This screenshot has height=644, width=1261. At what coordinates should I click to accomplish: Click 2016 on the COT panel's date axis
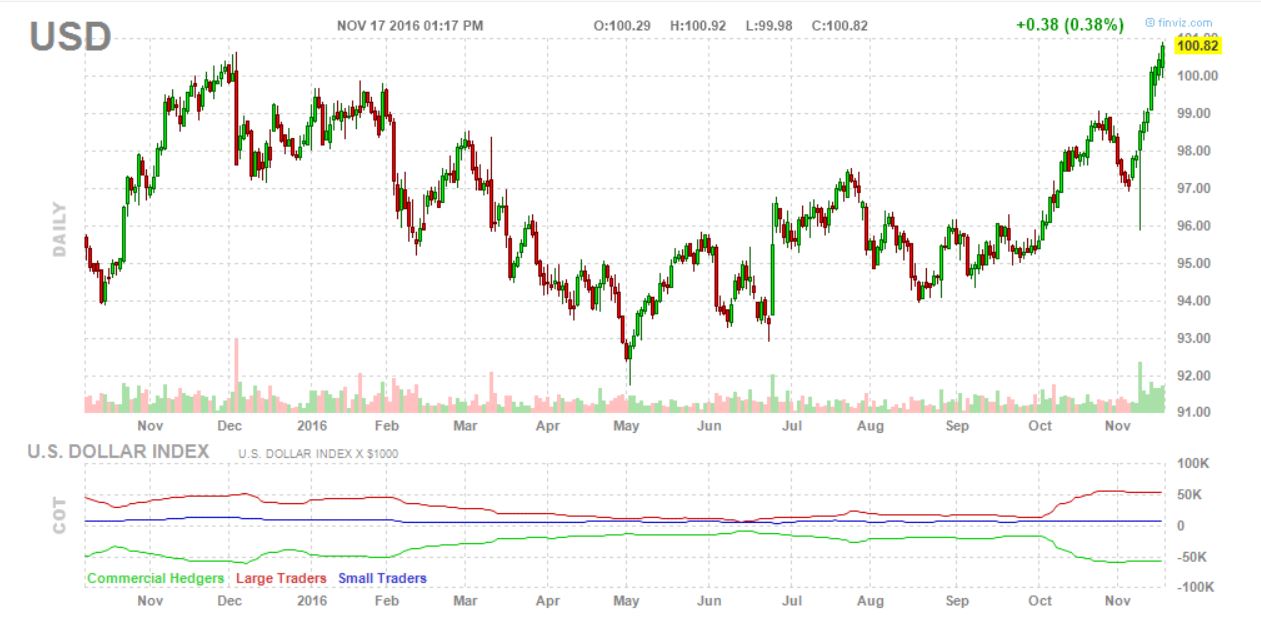pos(313,601)
